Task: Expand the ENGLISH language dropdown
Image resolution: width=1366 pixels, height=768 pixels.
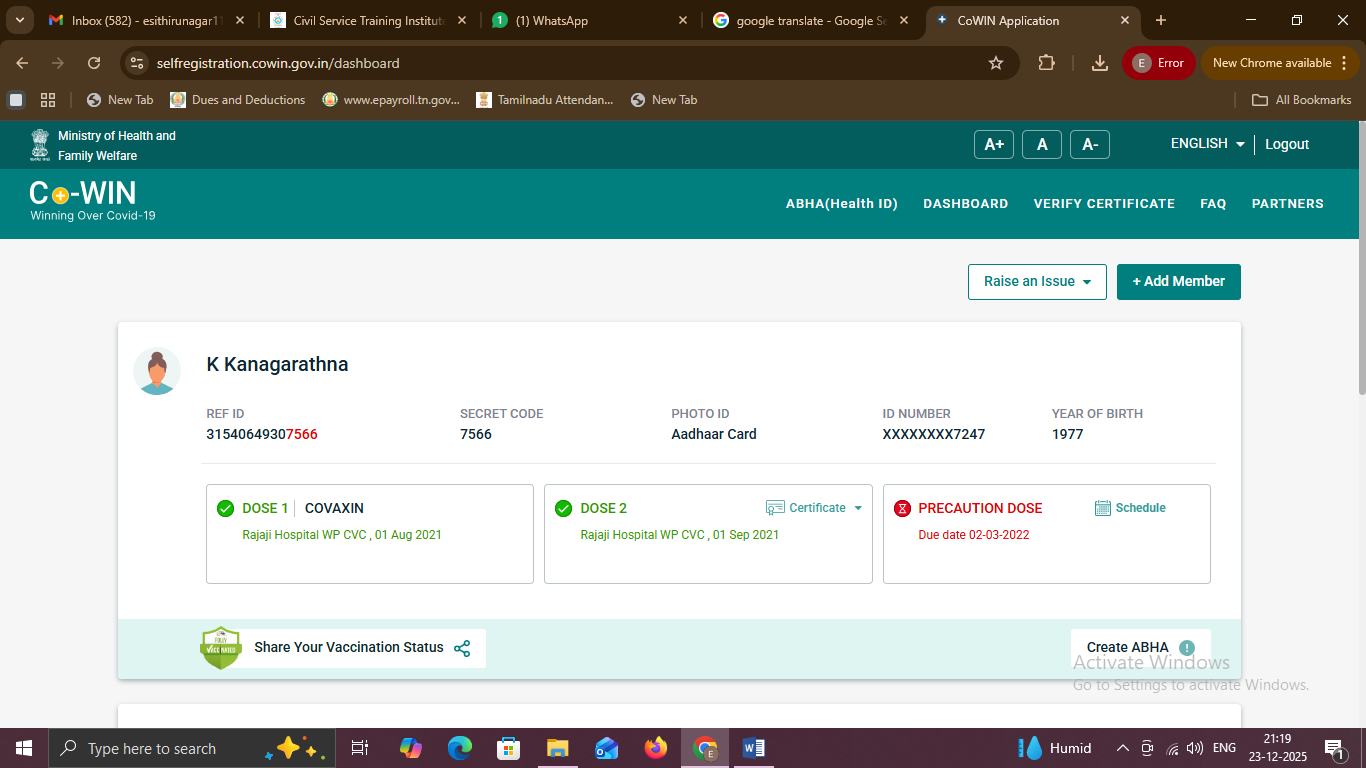Action: coord(1208,144)
